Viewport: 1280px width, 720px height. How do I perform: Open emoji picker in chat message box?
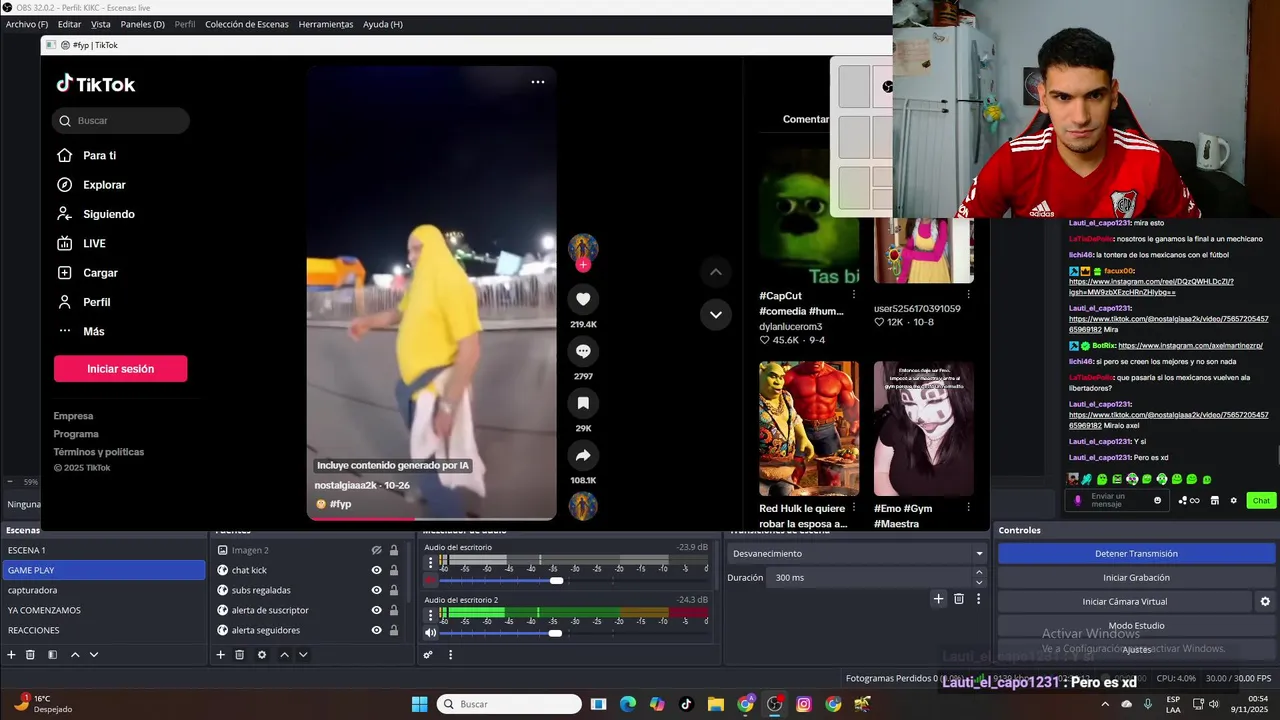pos(1158,500)
